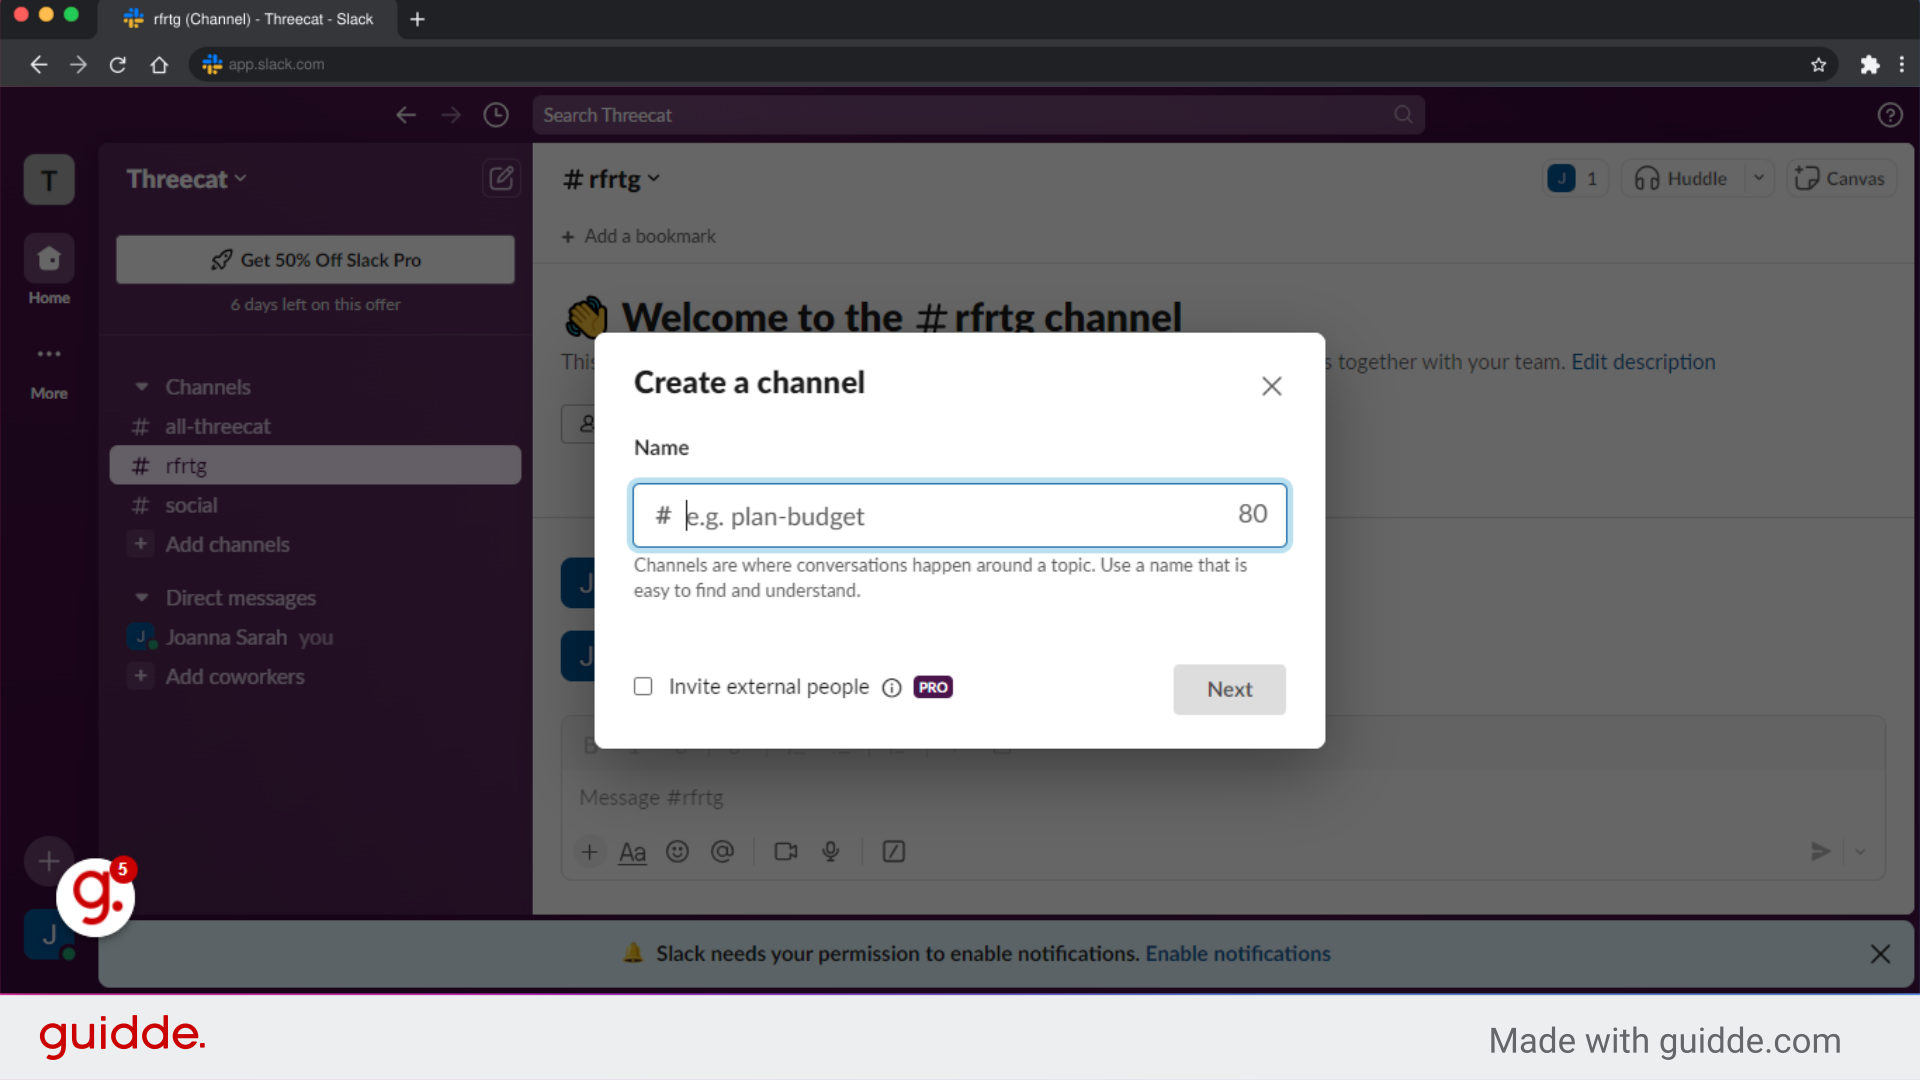Switch to the rfrtg Slack browser tab

pyautogui.click(x=248, y=19)
